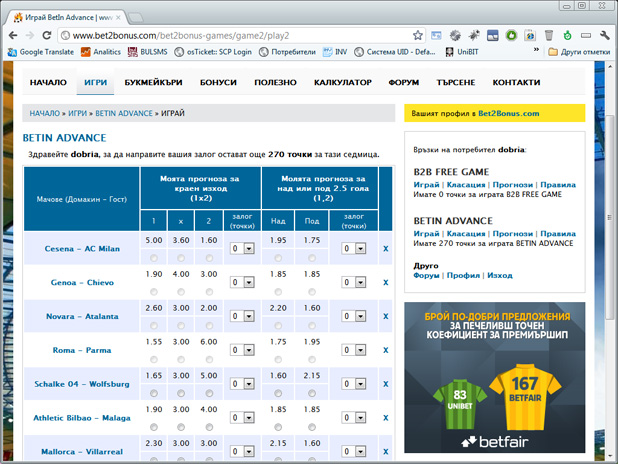Click the Профил link under Друго
Image resolution: width=618 pixels, height=464 pixels.
click(x=463, y=276)
